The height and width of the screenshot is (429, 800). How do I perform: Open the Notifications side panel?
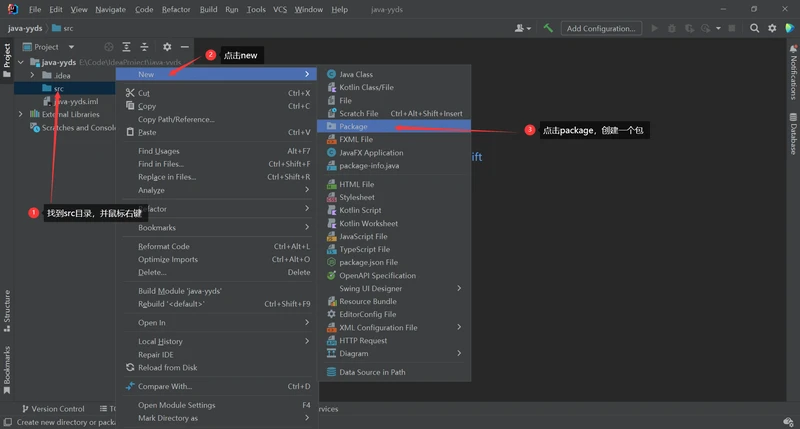point(793,78)
